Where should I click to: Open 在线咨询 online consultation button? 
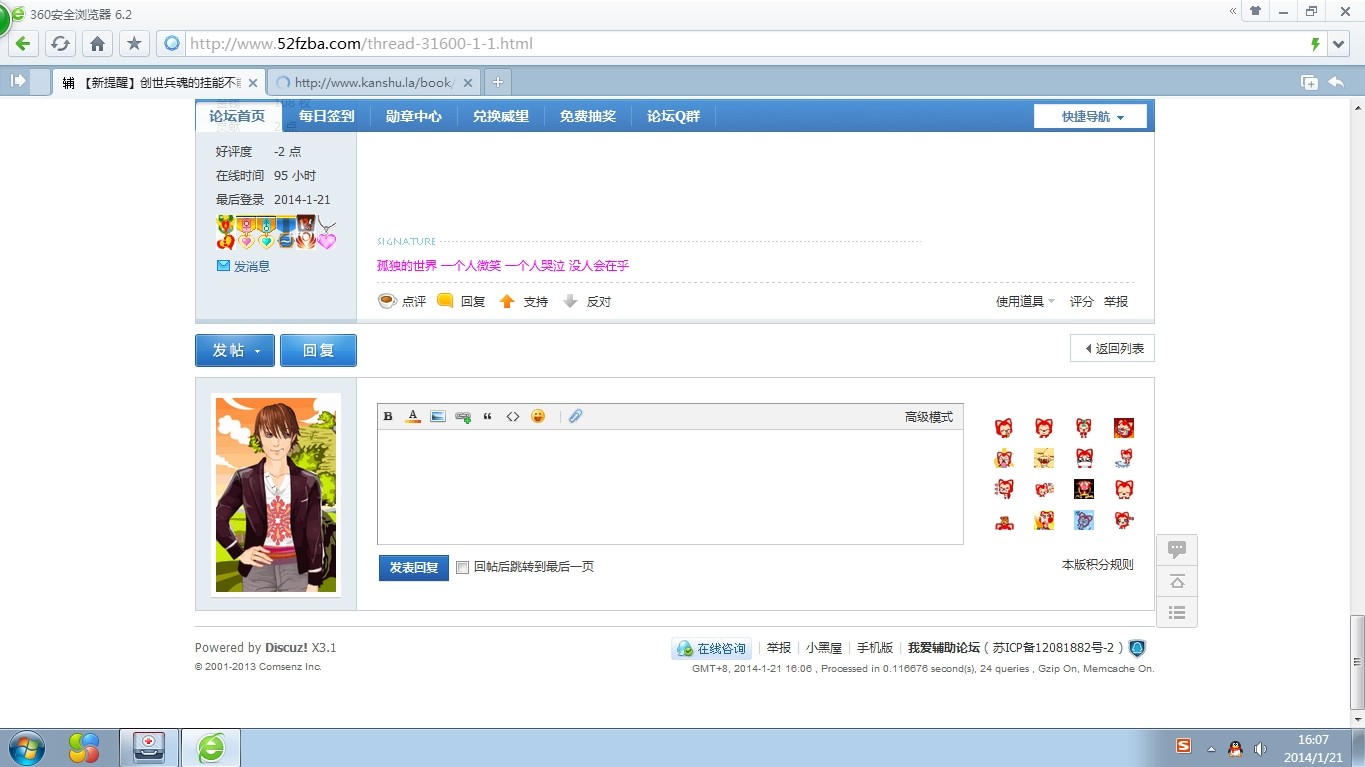click(711, 648)
